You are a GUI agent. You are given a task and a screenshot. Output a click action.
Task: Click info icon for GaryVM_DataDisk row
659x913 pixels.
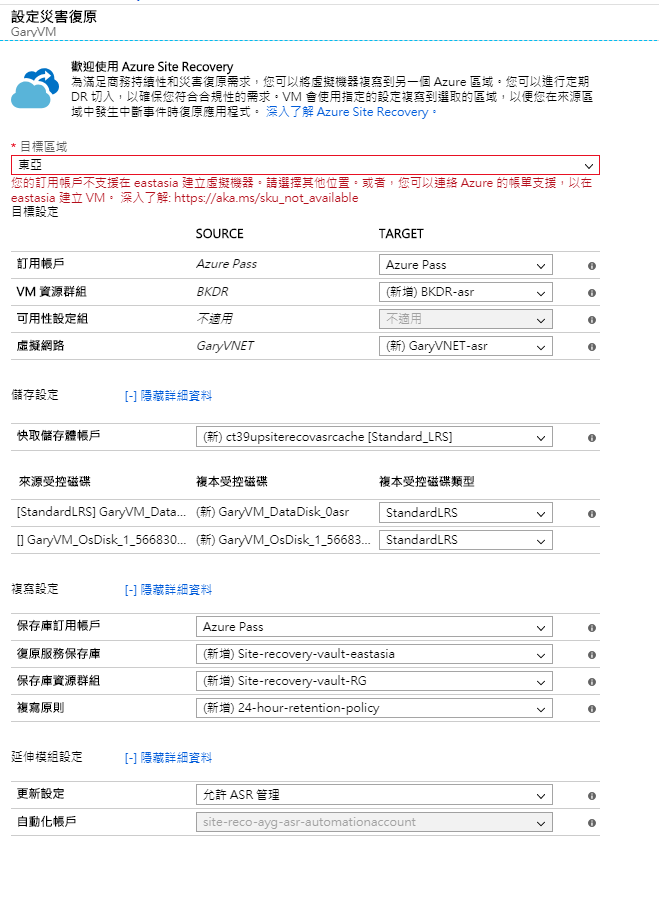coord(591,514)
